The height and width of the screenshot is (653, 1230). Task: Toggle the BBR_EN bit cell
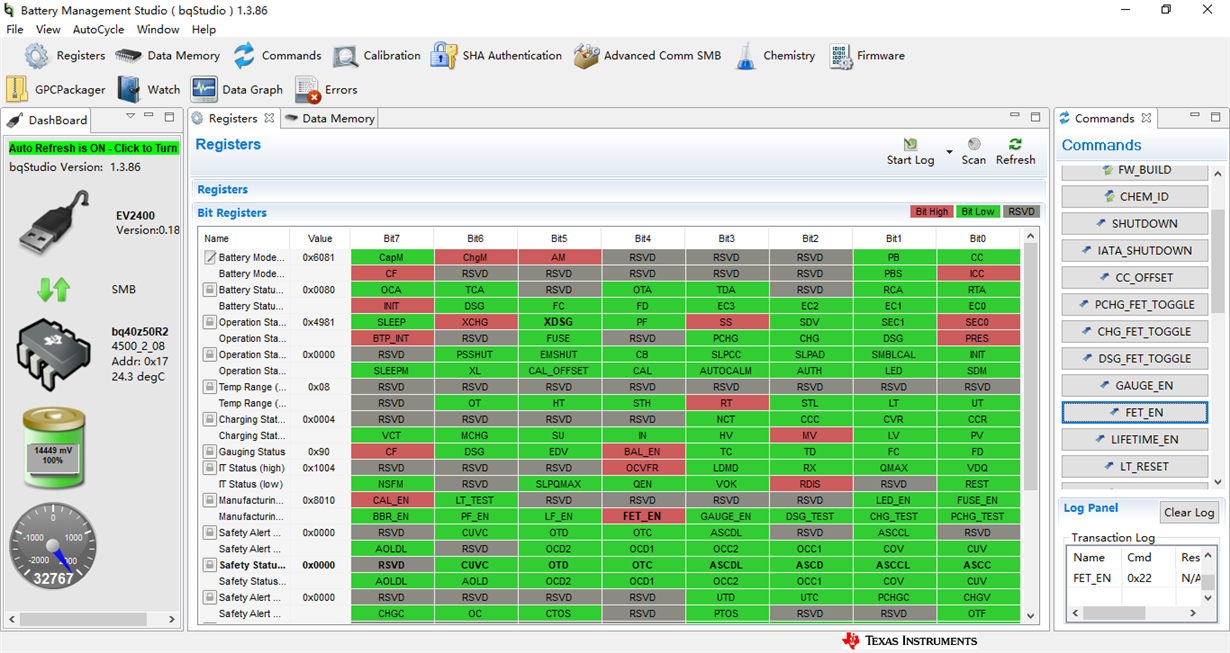[x=391, y=516]
